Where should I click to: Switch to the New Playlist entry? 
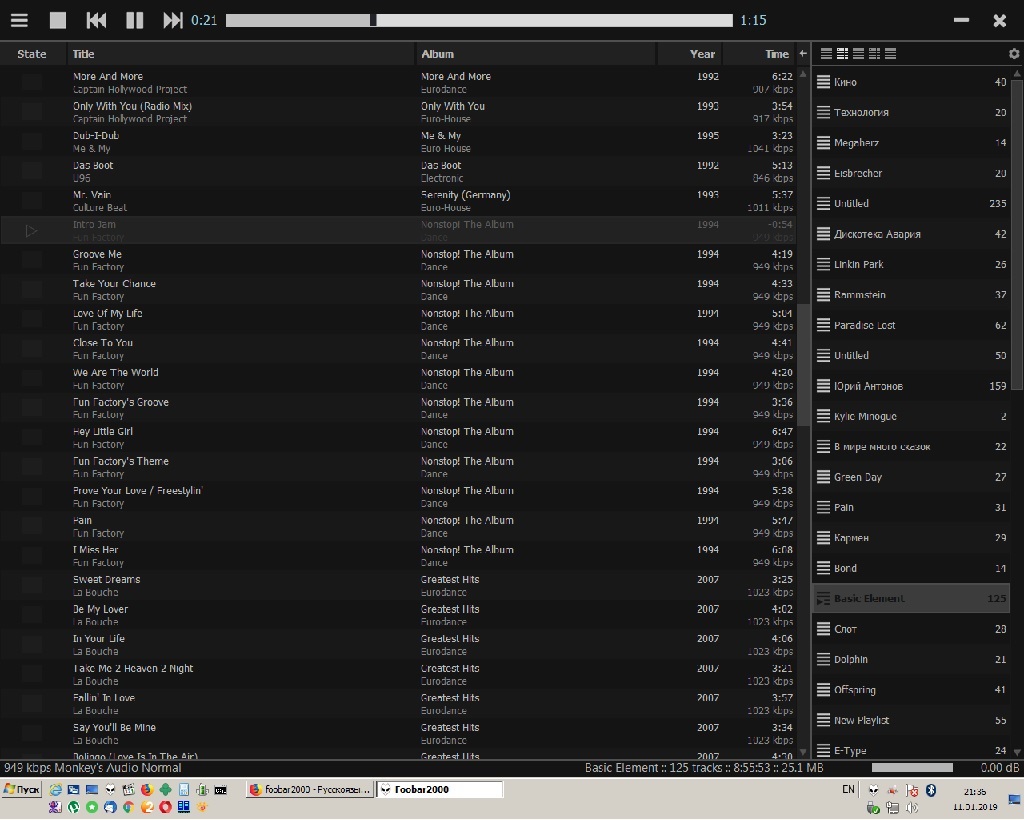coord(911,721)
